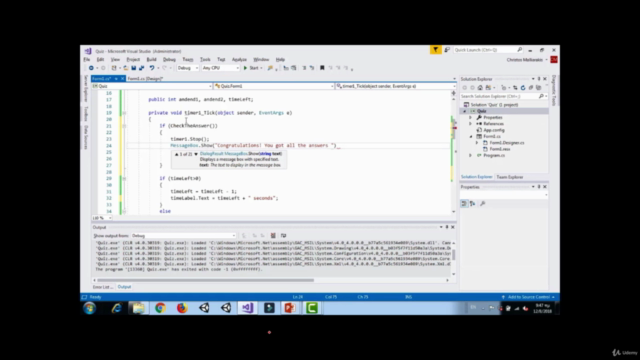Screen dimensions: 640x360
Task: Click Start to run the project
Action: [x=251, y=68]
